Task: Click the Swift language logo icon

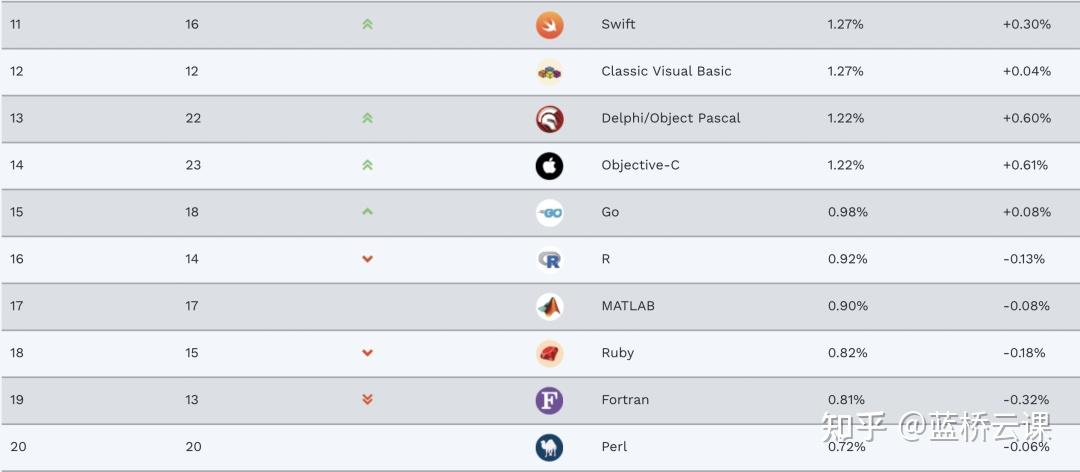Action: 549,25
